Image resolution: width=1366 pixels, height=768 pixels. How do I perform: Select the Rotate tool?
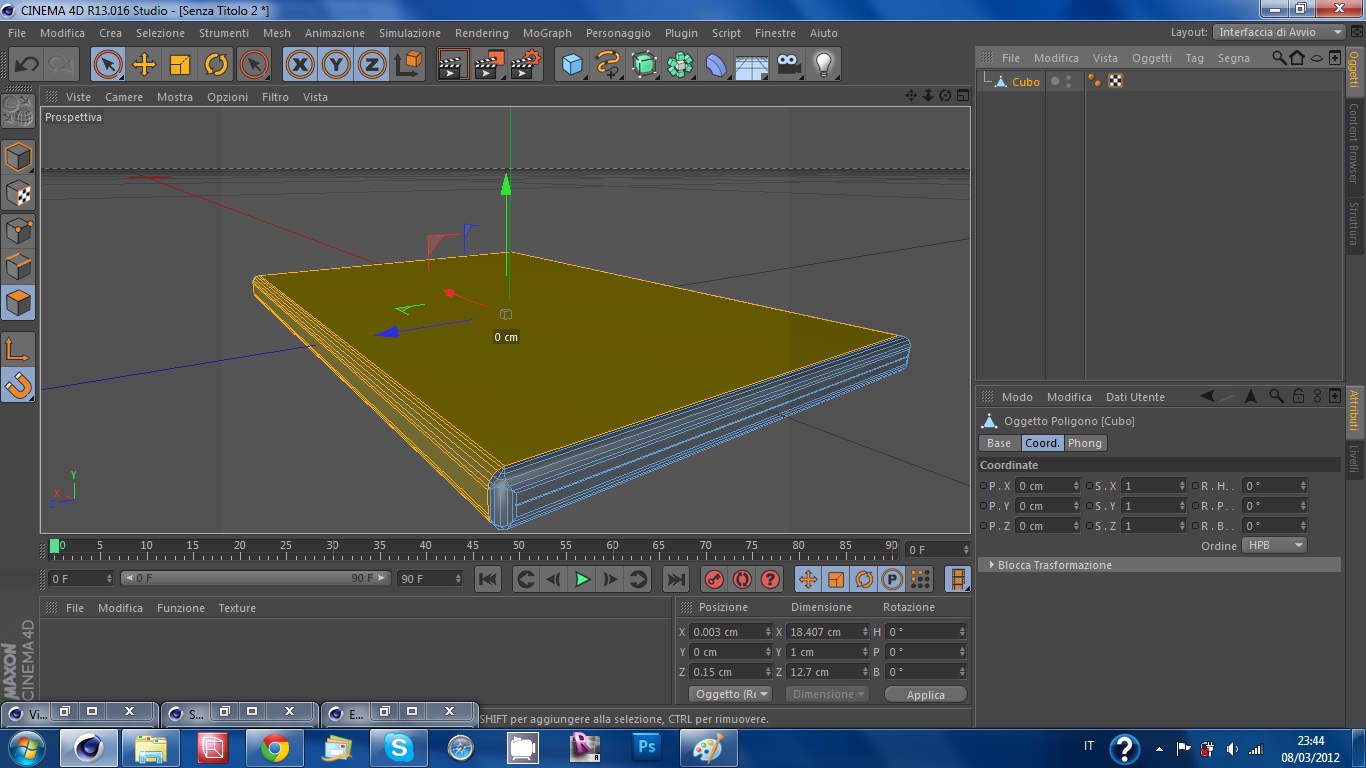216,65
